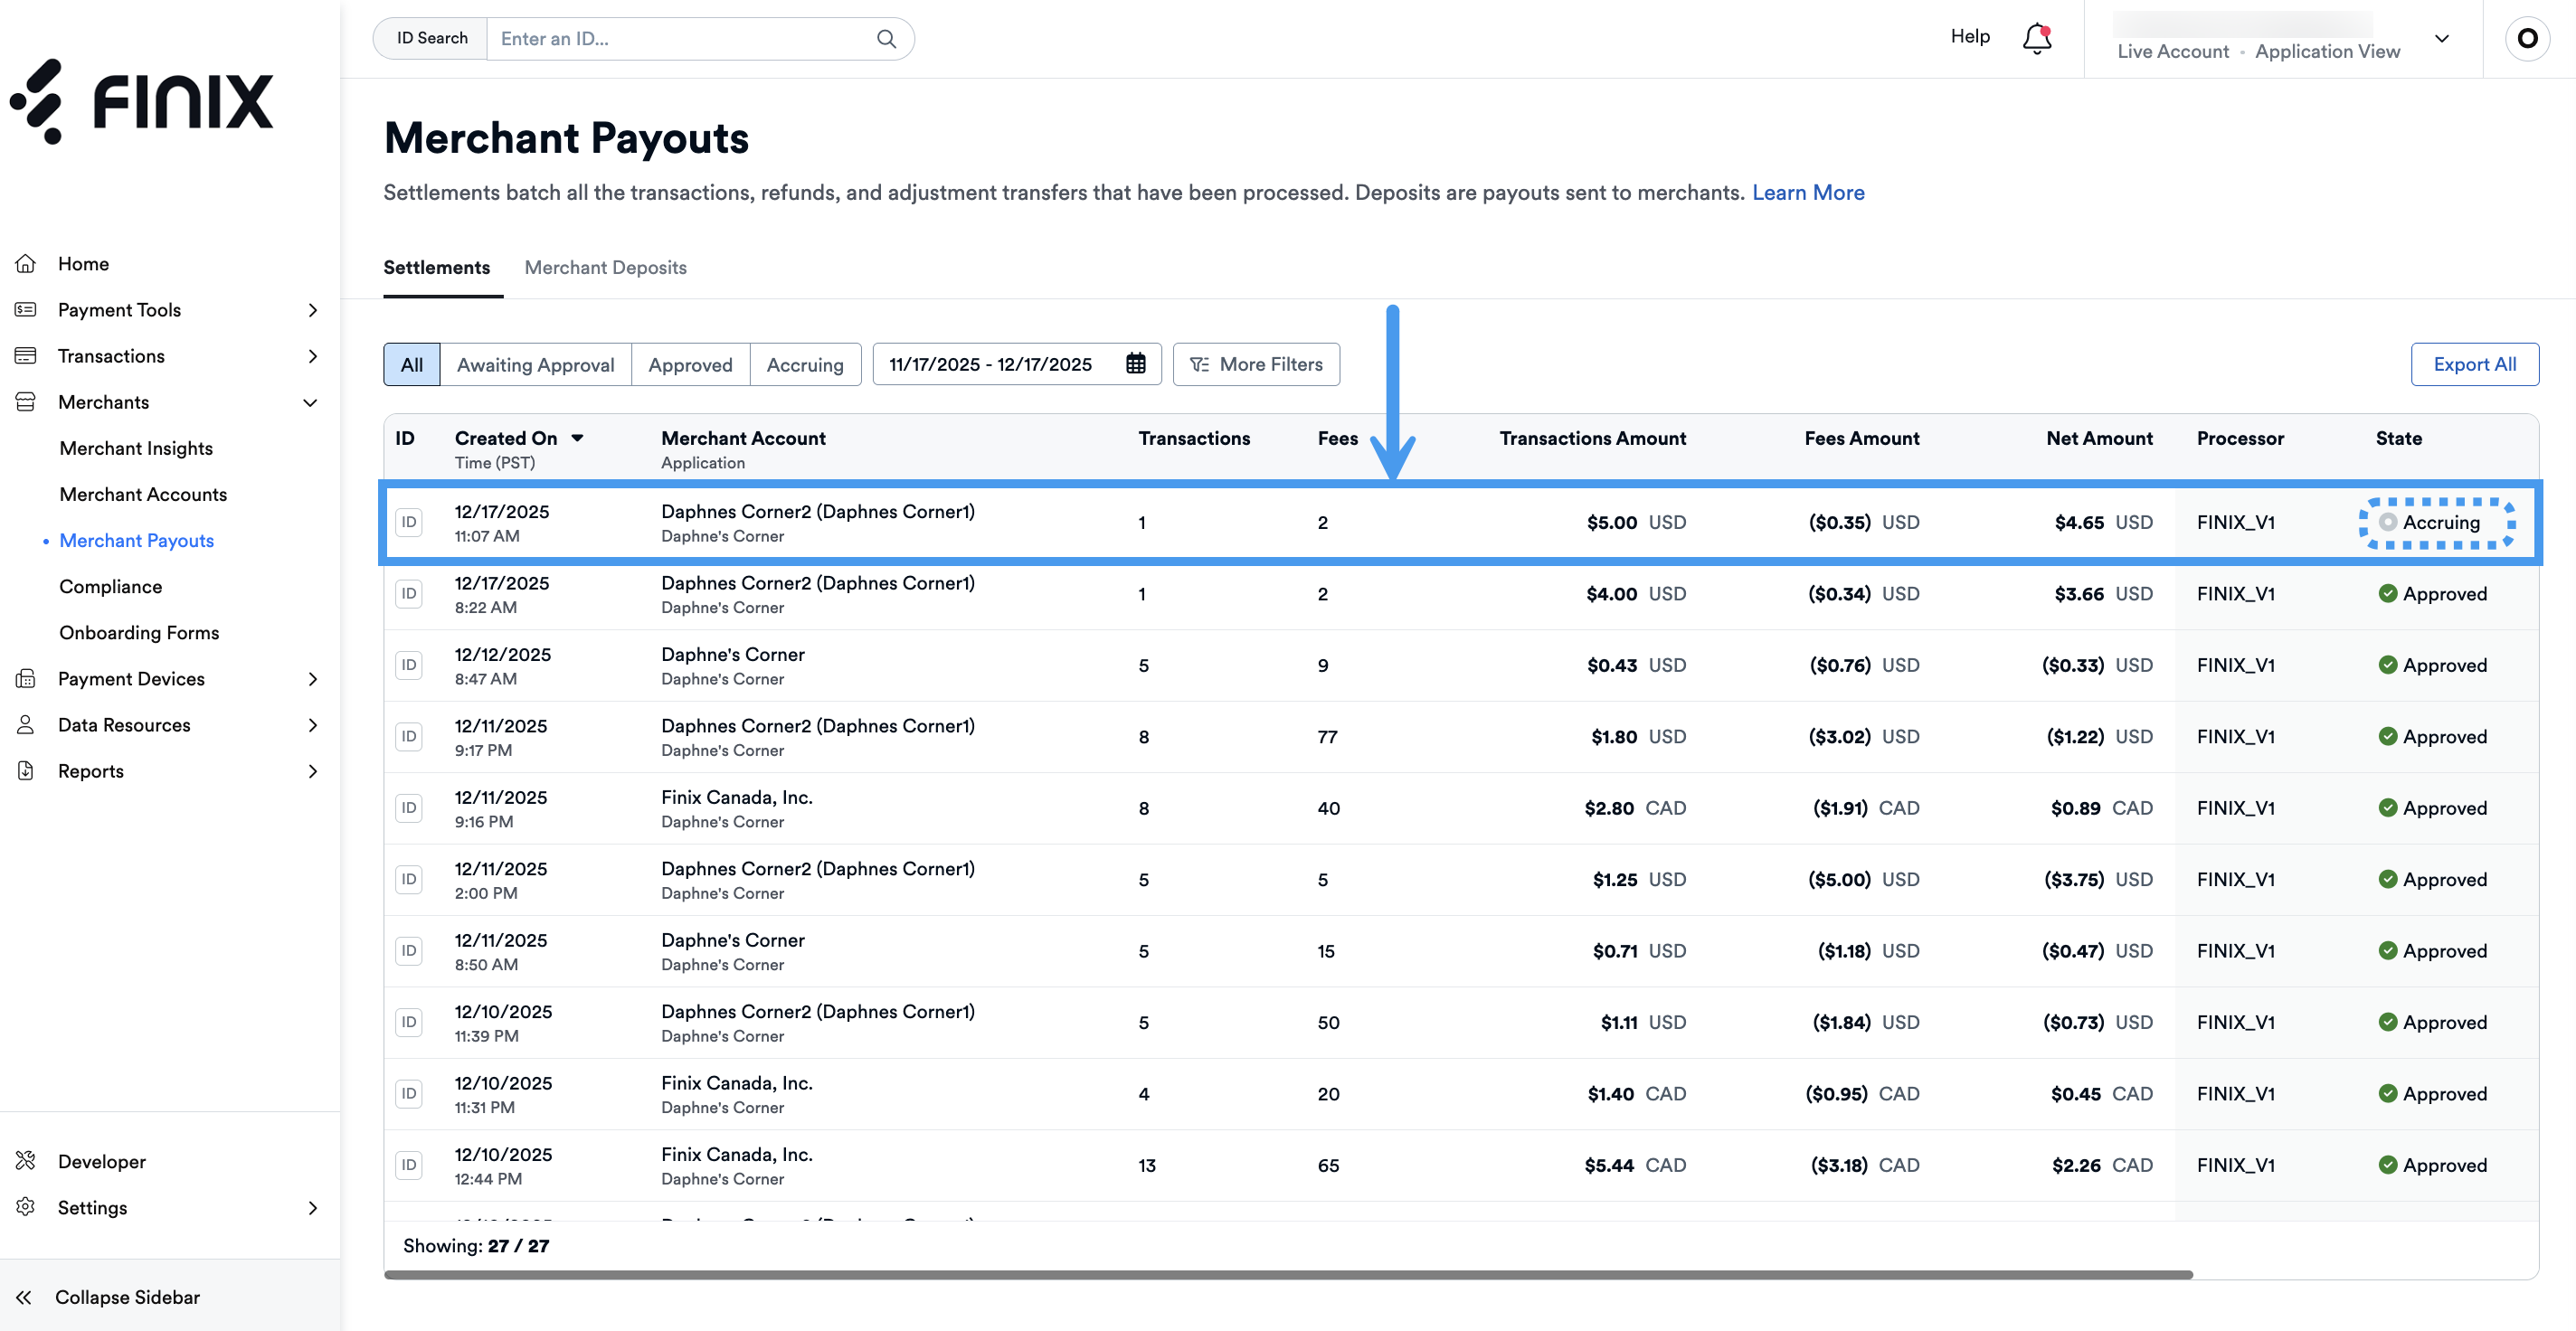Open Merchant Insights in the sidebar
Image resolution: width=2576 pixels, height=1331 pixels.
[x=136, y=447]
